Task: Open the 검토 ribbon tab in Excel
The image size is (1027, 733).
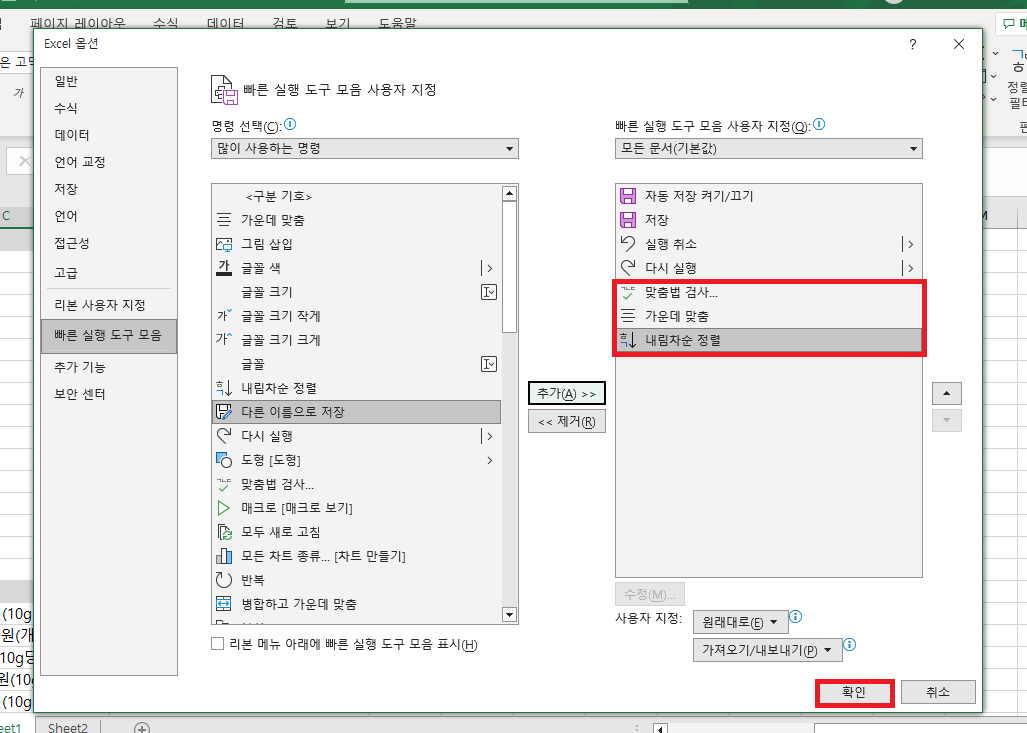Action: [x=284, y=23]
